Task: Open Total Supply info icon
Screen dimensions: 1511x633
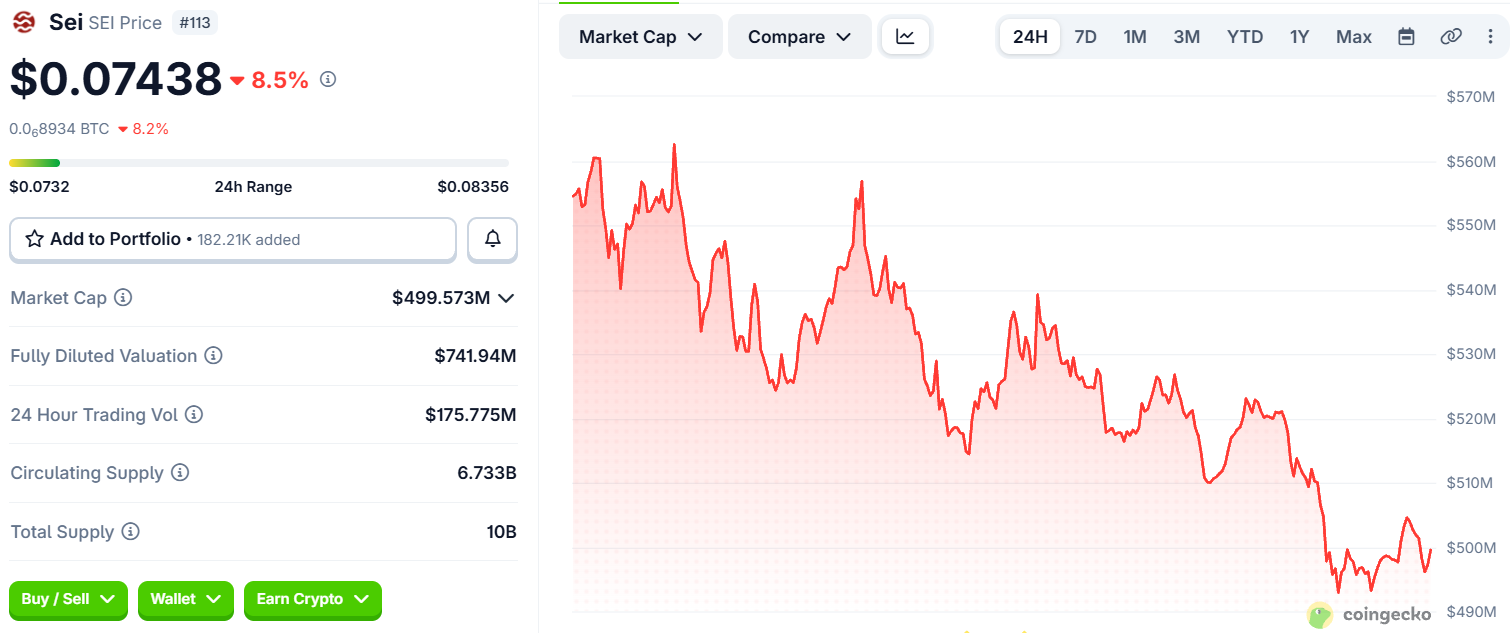Action: pyautogui.click(x=131, y=531)
